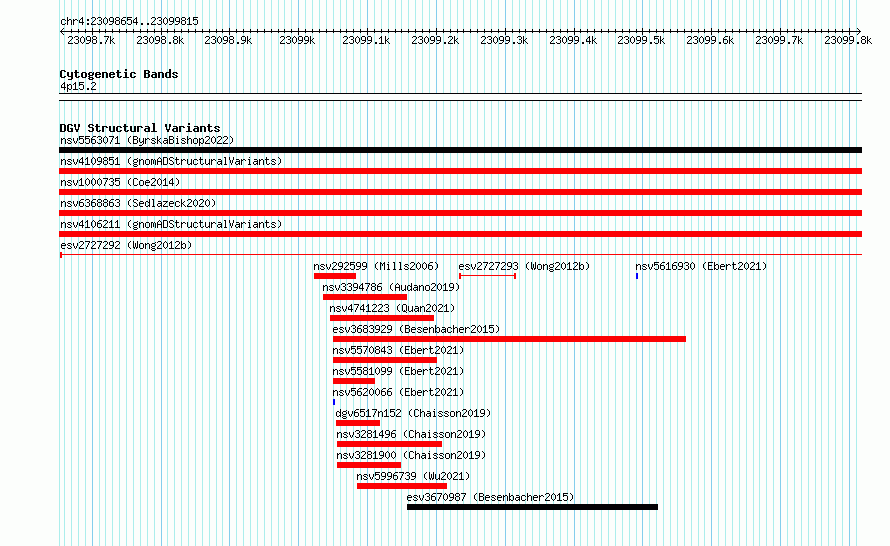The width and height of the screenshot is (890, 546).
Task: Click the 23098.7k ruler tick label
Action: (91, 40)
